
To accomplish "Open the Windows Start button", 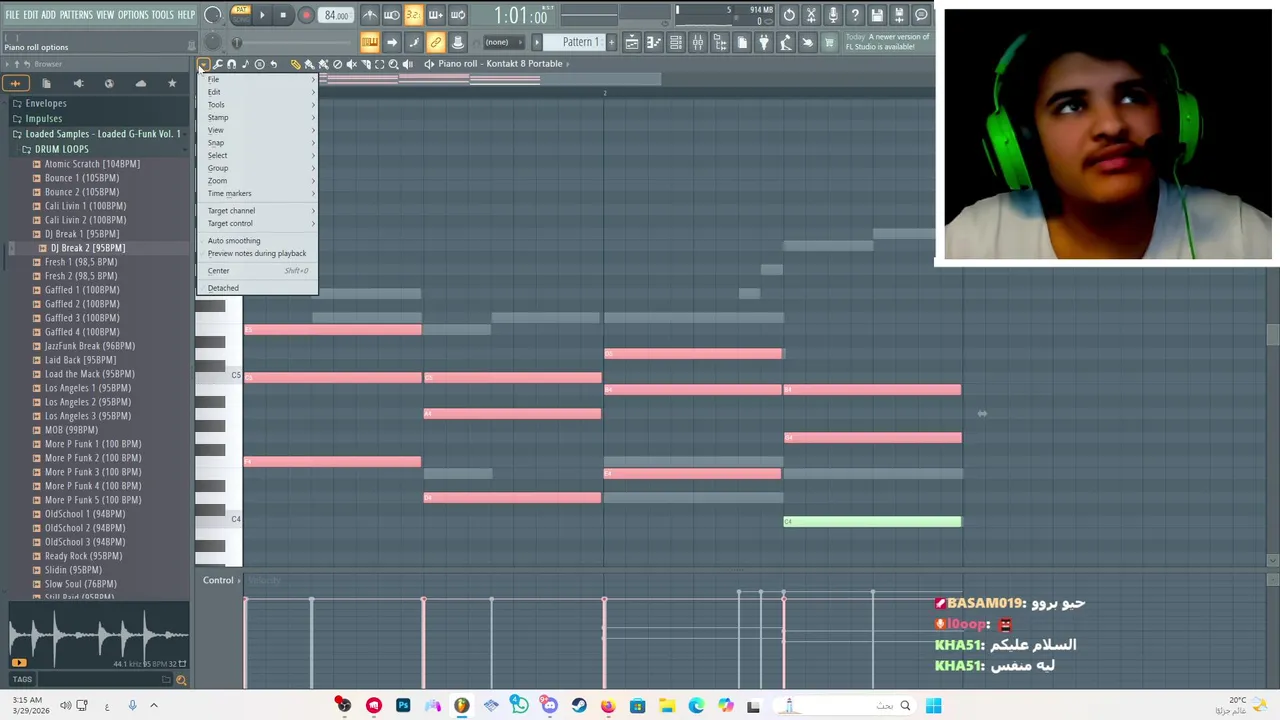I will (933, 706).
